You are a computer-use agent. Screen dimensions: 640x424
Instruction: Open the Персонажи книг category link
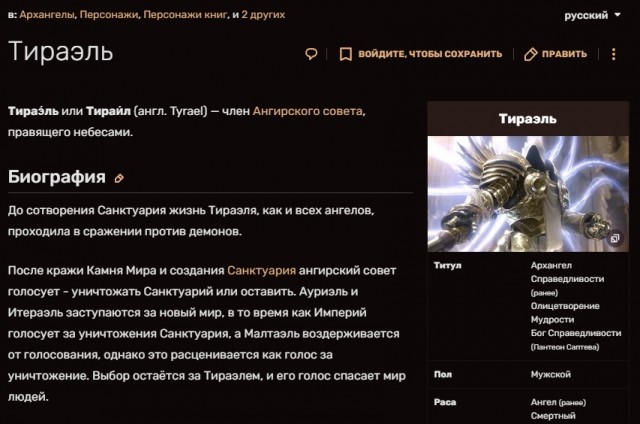[x=185, y=15]
